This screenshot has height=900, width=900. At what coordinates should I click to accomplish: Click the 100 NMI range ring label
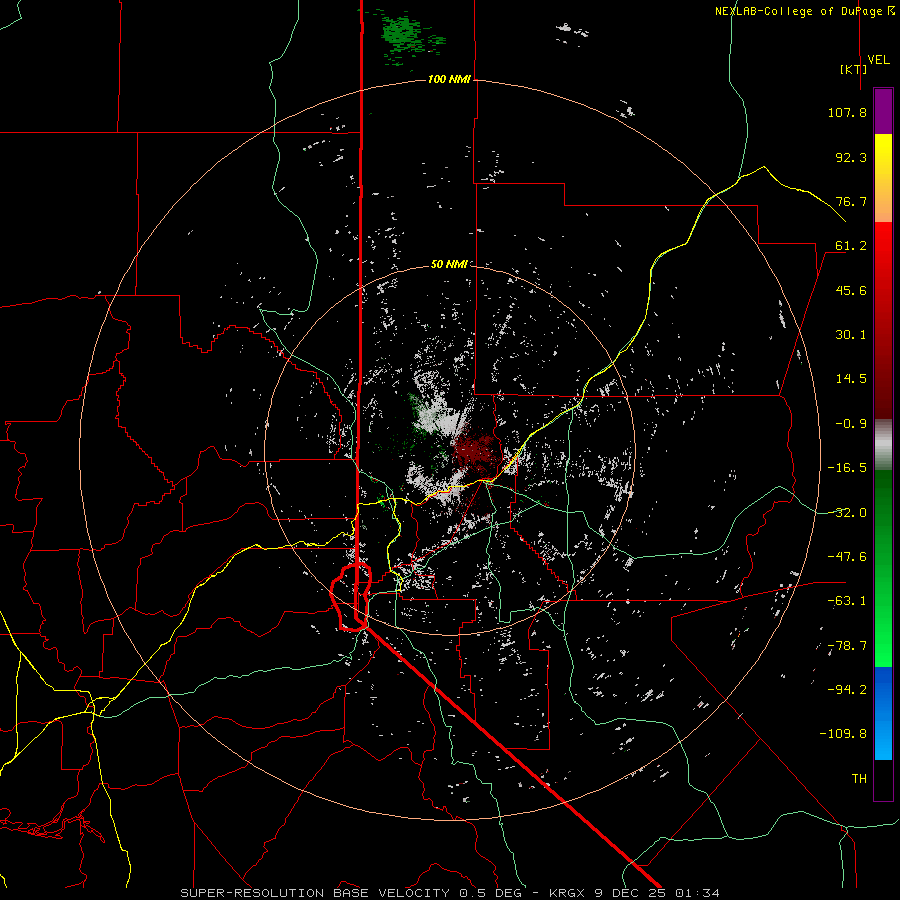pos(449,79)
